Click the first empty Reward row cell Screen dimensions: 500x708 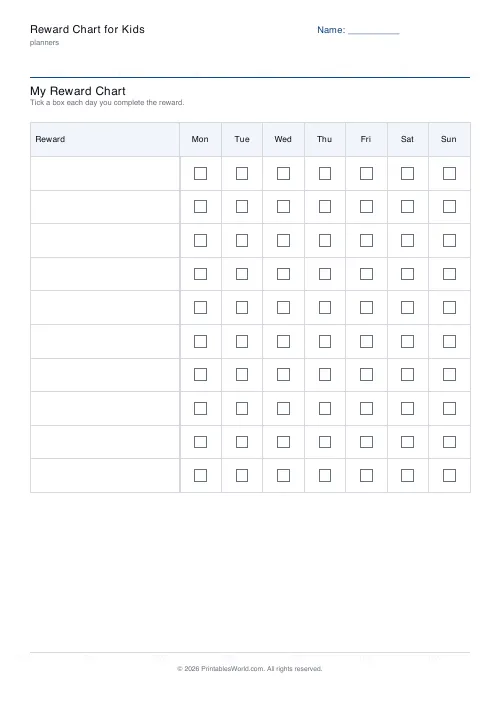[x=105, y=173]
